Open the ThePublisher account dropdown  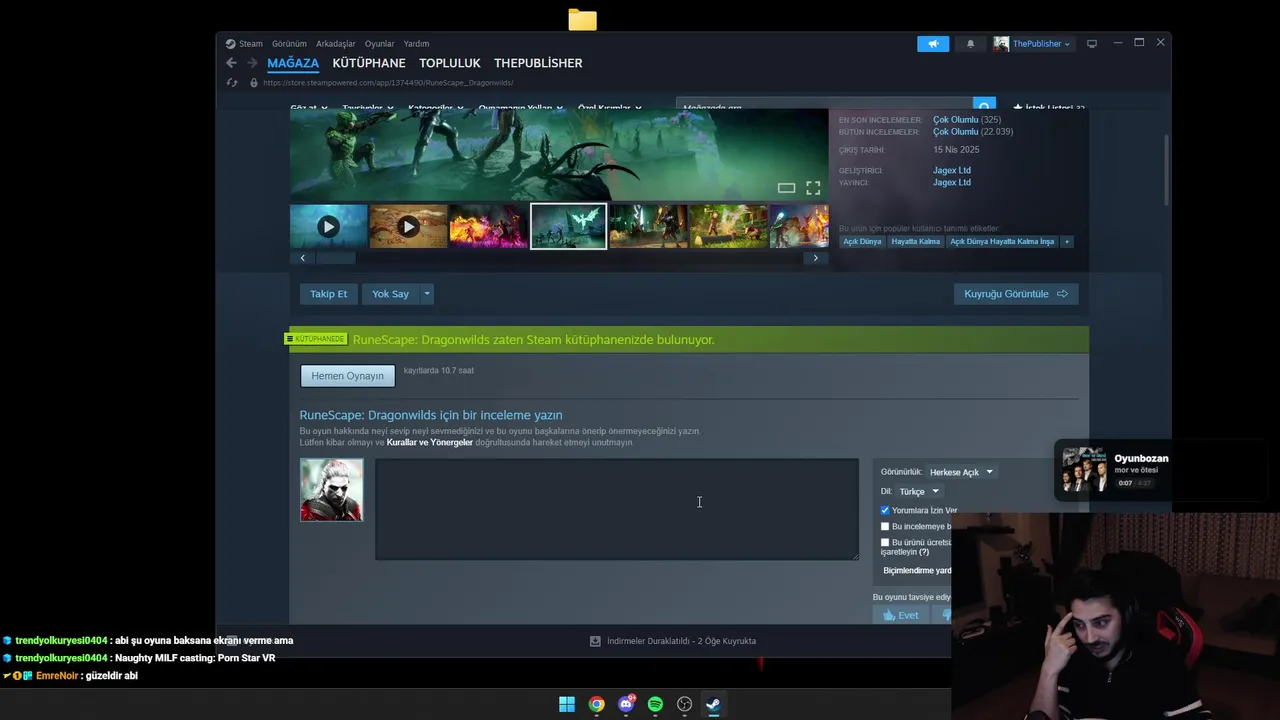click(x=1041, y=44)
